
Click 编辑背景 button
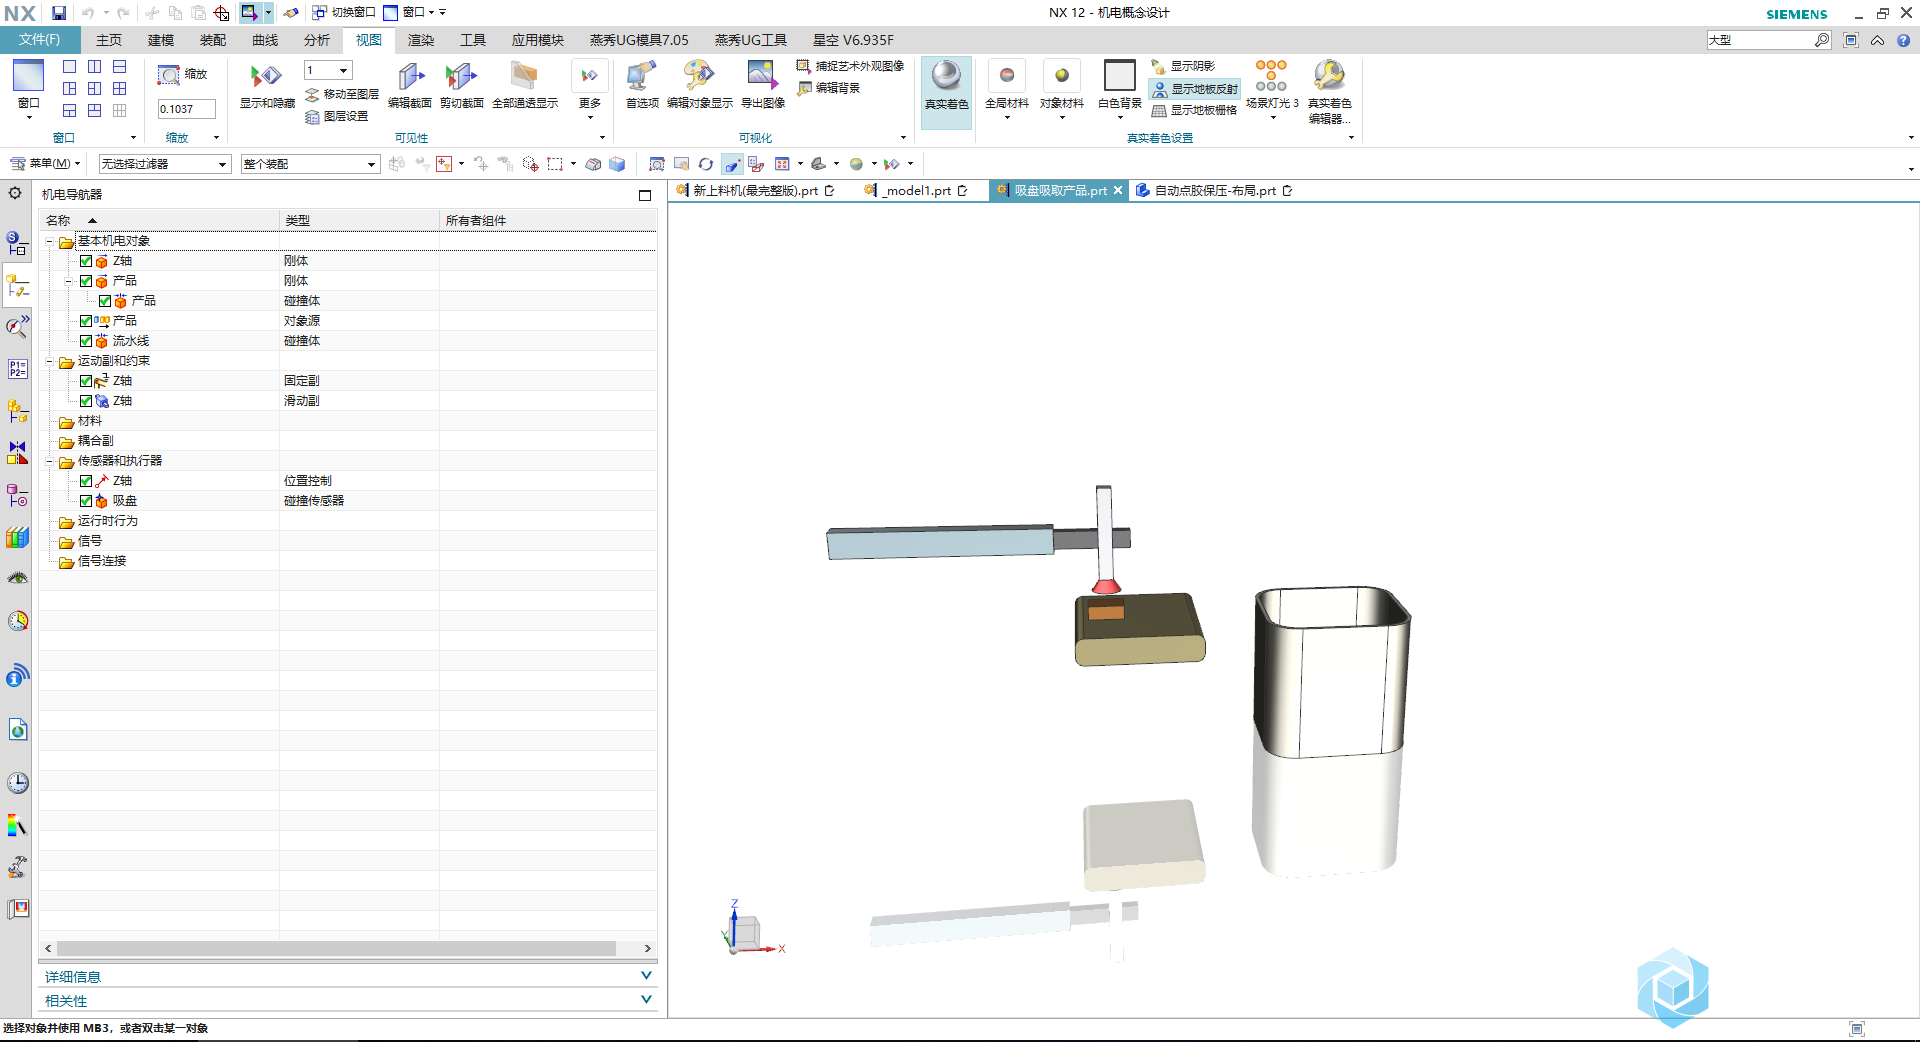click(829, 88)
